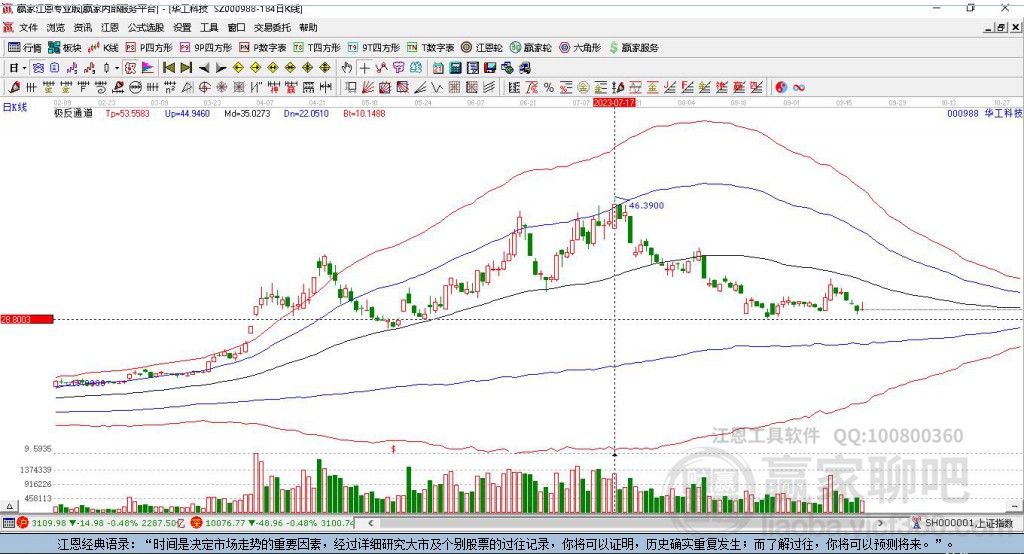Launch the 江恩轮 Gann wheel

[x=482, y=48]
